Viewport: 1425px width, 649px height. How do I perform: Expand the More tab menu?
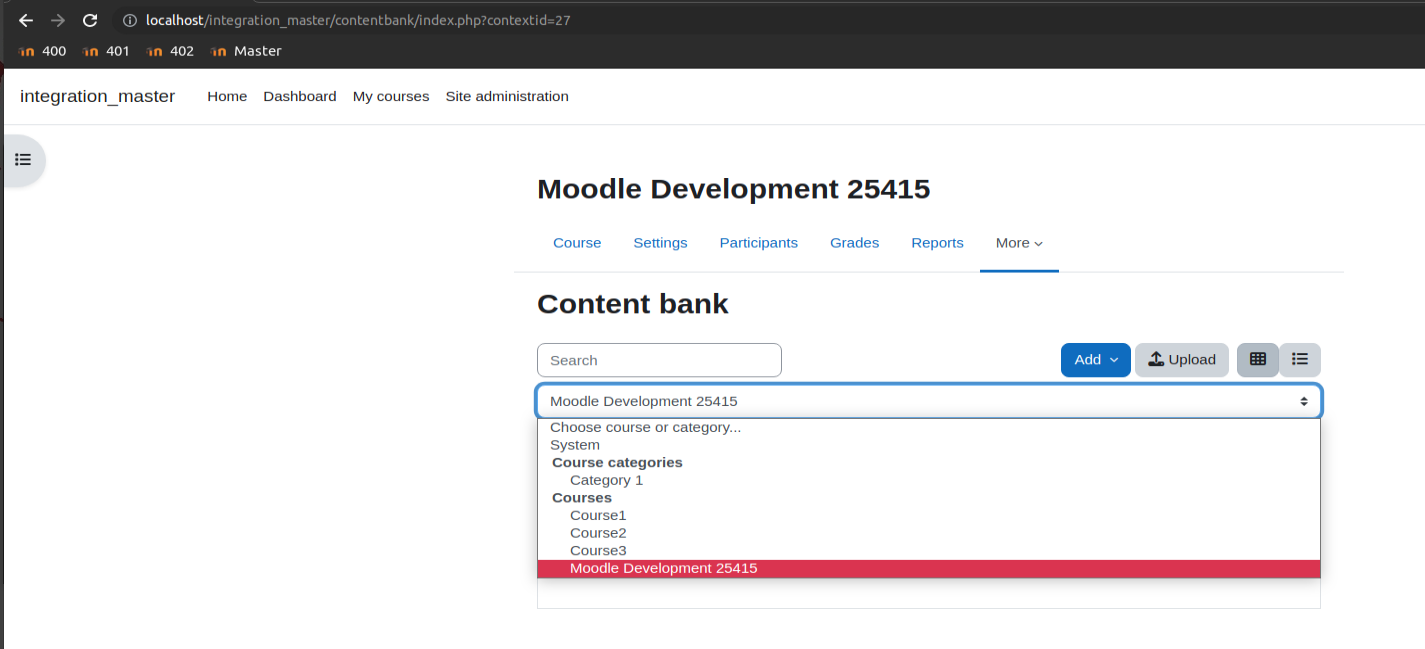(x=1019, y=243)
